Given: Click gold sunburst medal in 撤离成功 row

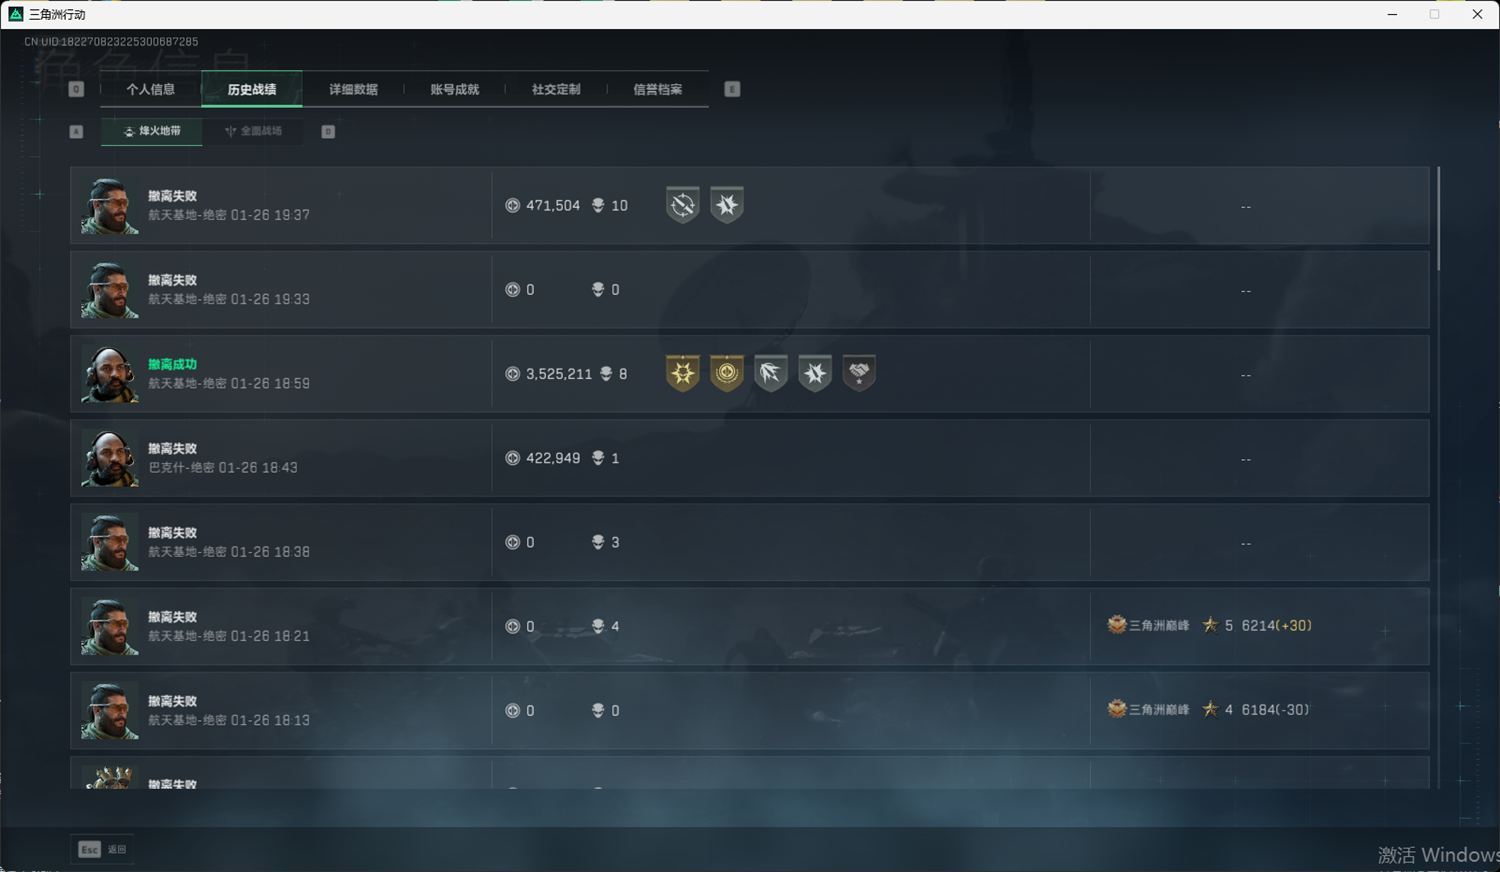Looking at the screenshot, I should pyautogui.click(x=683, y=373).
